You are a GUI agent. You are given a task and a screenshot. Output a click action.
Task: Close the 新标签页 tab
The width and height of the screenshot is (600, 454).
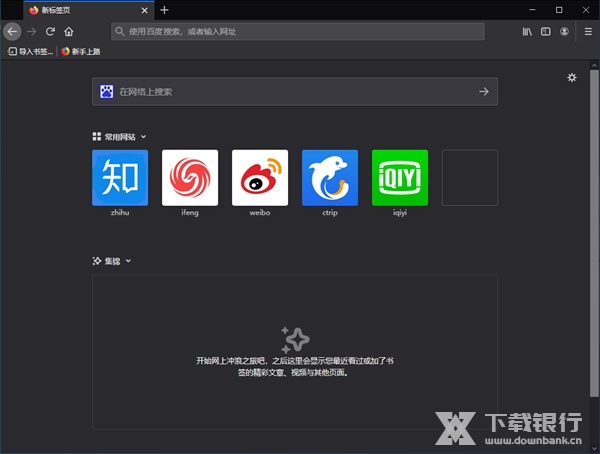coord(145,10)
